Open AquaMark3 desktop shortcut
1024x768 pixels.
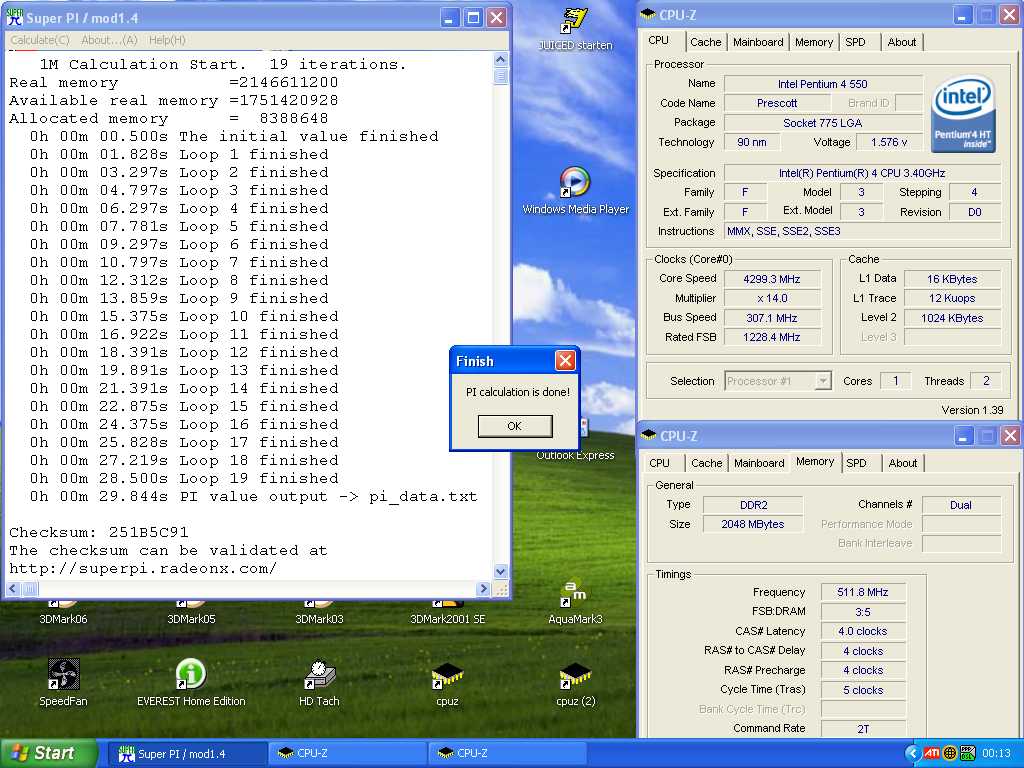(x=575, y=602)
